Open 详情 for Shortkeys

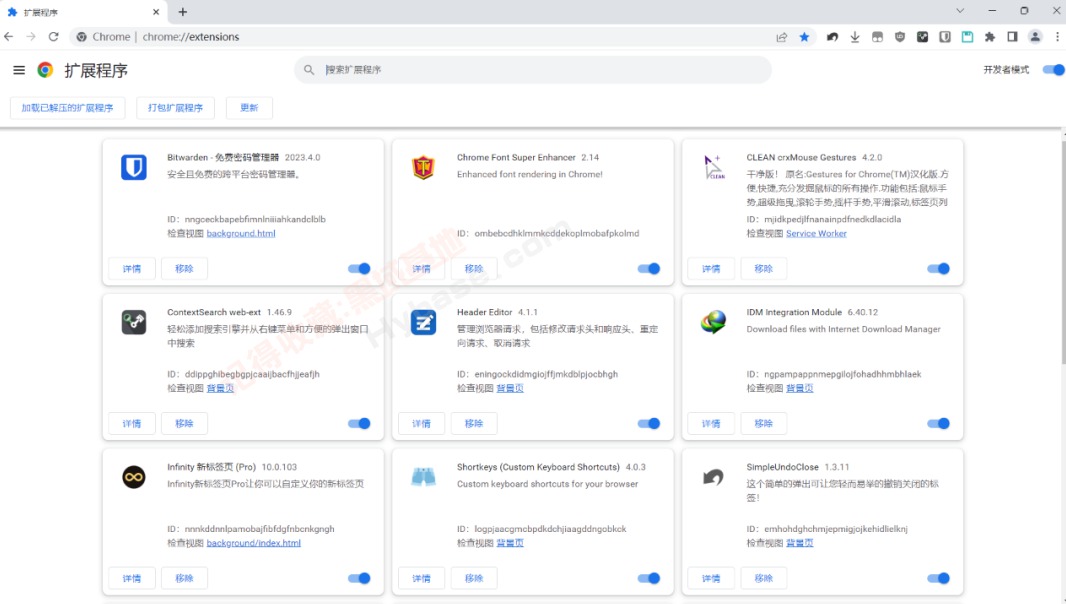422,578
